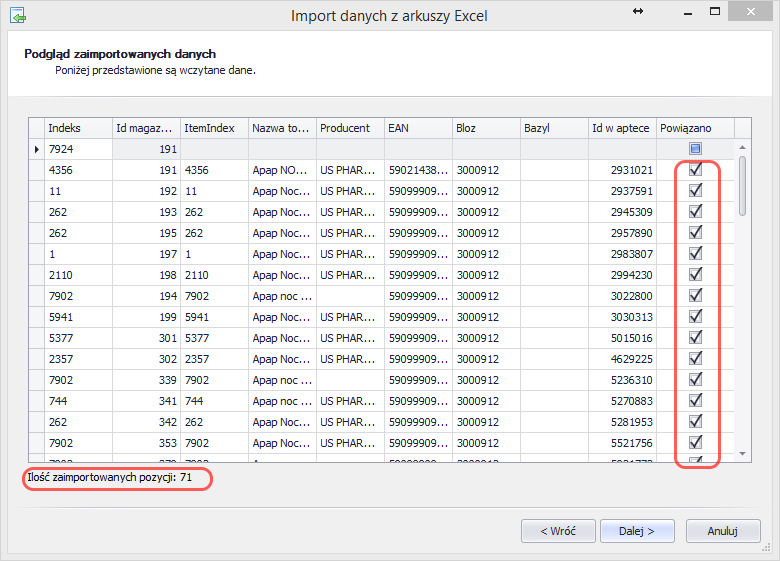Image resolution: width=780 pixels, height=561 pixels.
Task: Click the scroll down arrow of the table
Action: coord(742,454)
